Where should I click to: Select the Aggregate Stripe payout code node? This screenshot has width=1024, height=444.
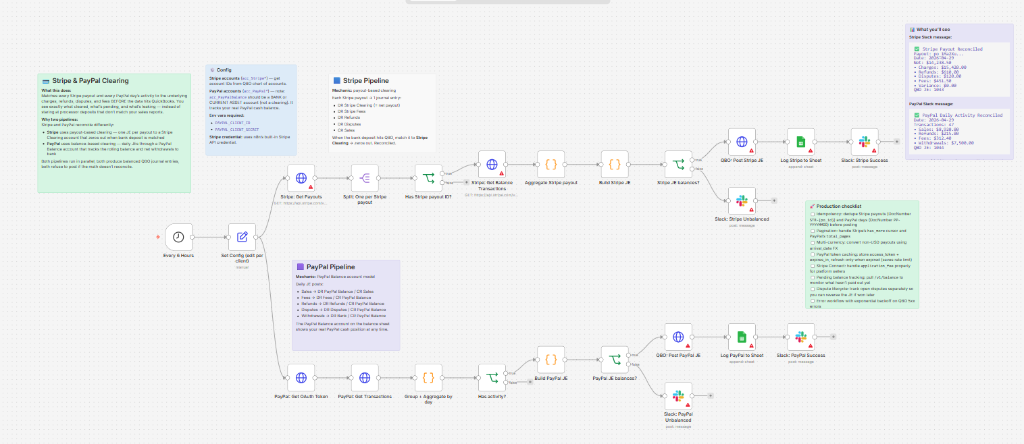pyautogui.click(x=551, y=165)
